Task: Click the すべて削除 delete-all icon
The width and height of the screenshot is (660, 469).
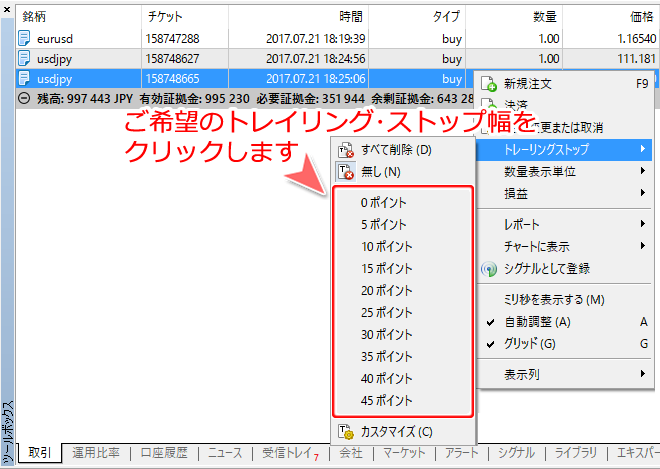Action: click(346, 150)
